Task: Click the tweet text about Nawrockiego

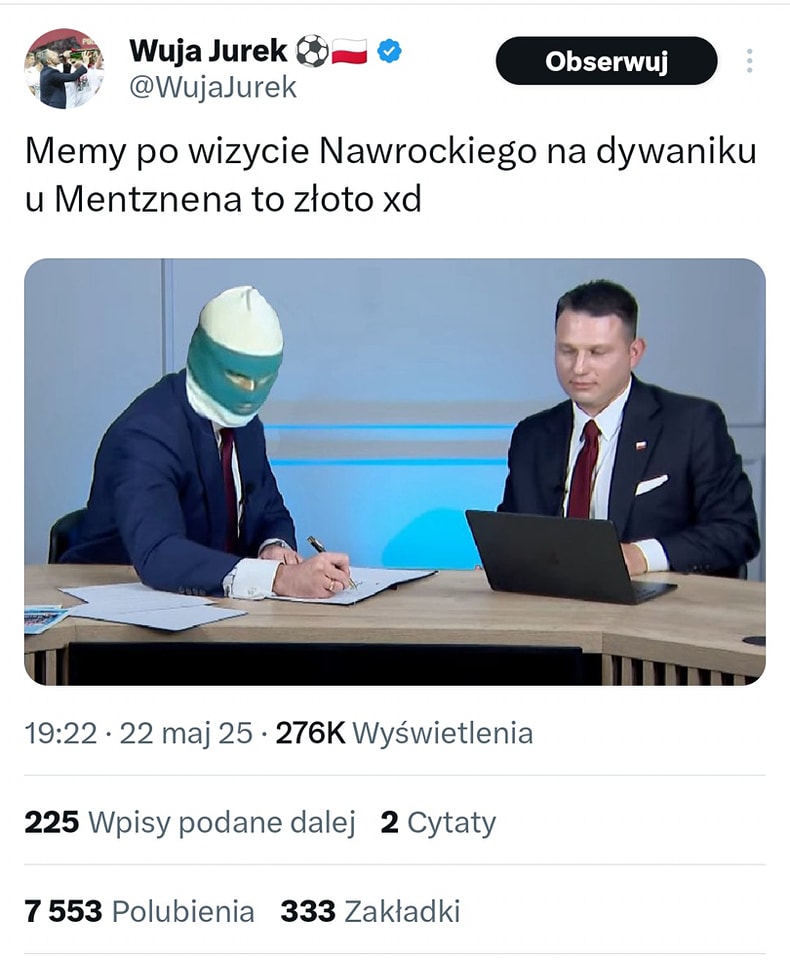Action: click(391, 175)
